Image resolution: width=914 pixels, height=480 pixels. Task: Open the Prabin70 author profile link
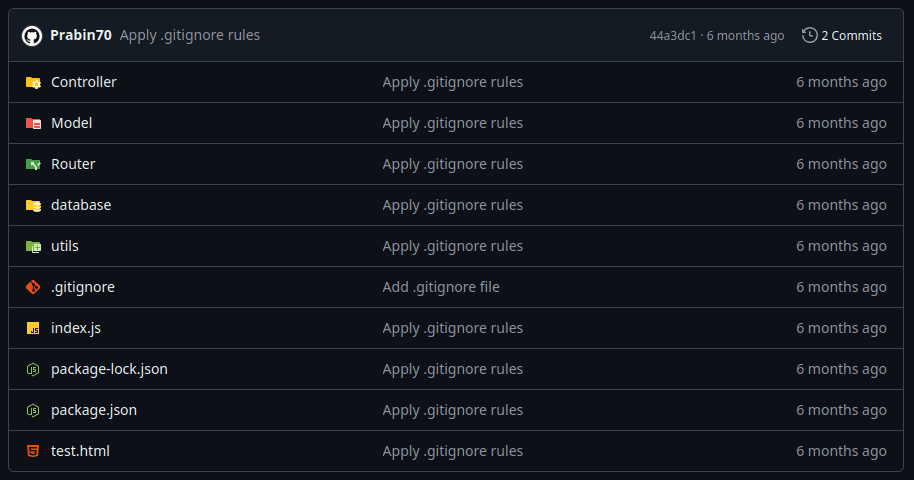pos(80,35)
